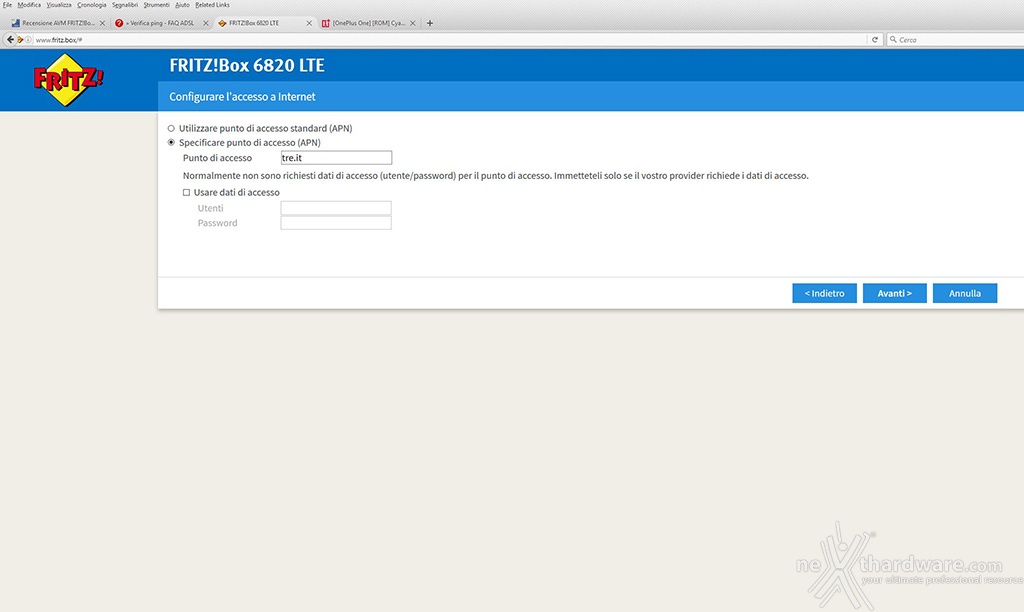Open the File menu
Image resolution: width=1024 pixels, height=612 pixels.
tap(8, 5)
